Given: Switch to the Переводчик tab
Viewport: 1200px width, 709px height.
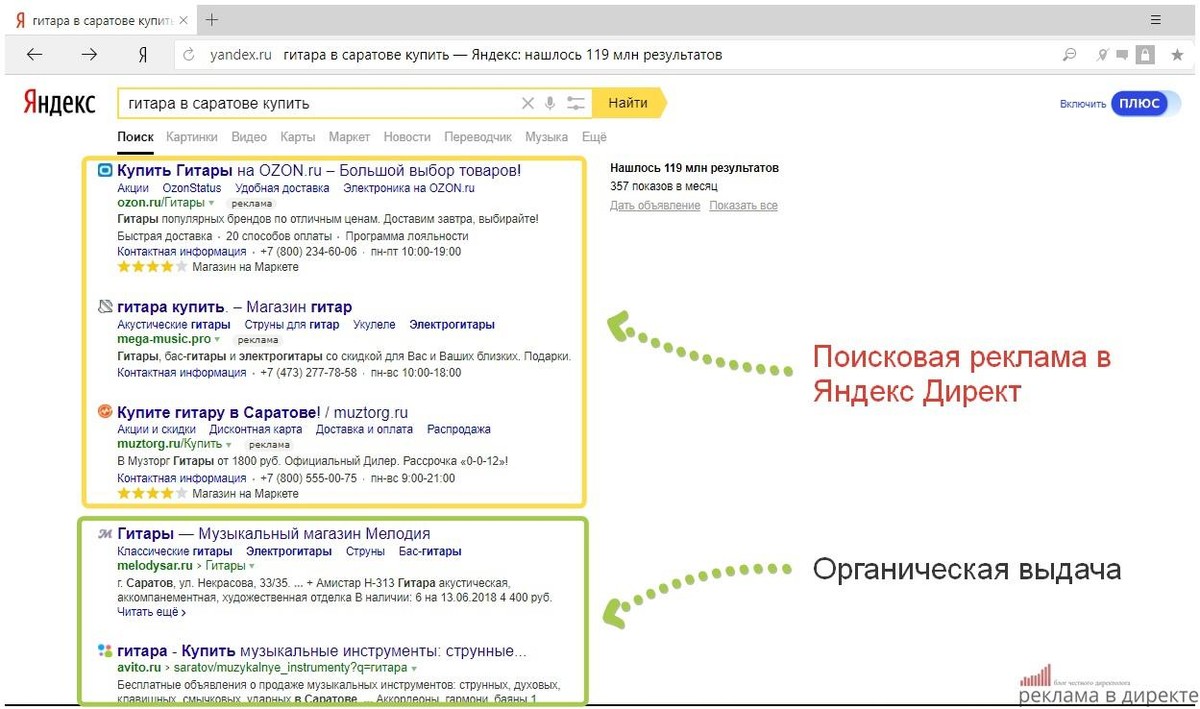Looking at the screenshot, I should click(x=478, y=137).
